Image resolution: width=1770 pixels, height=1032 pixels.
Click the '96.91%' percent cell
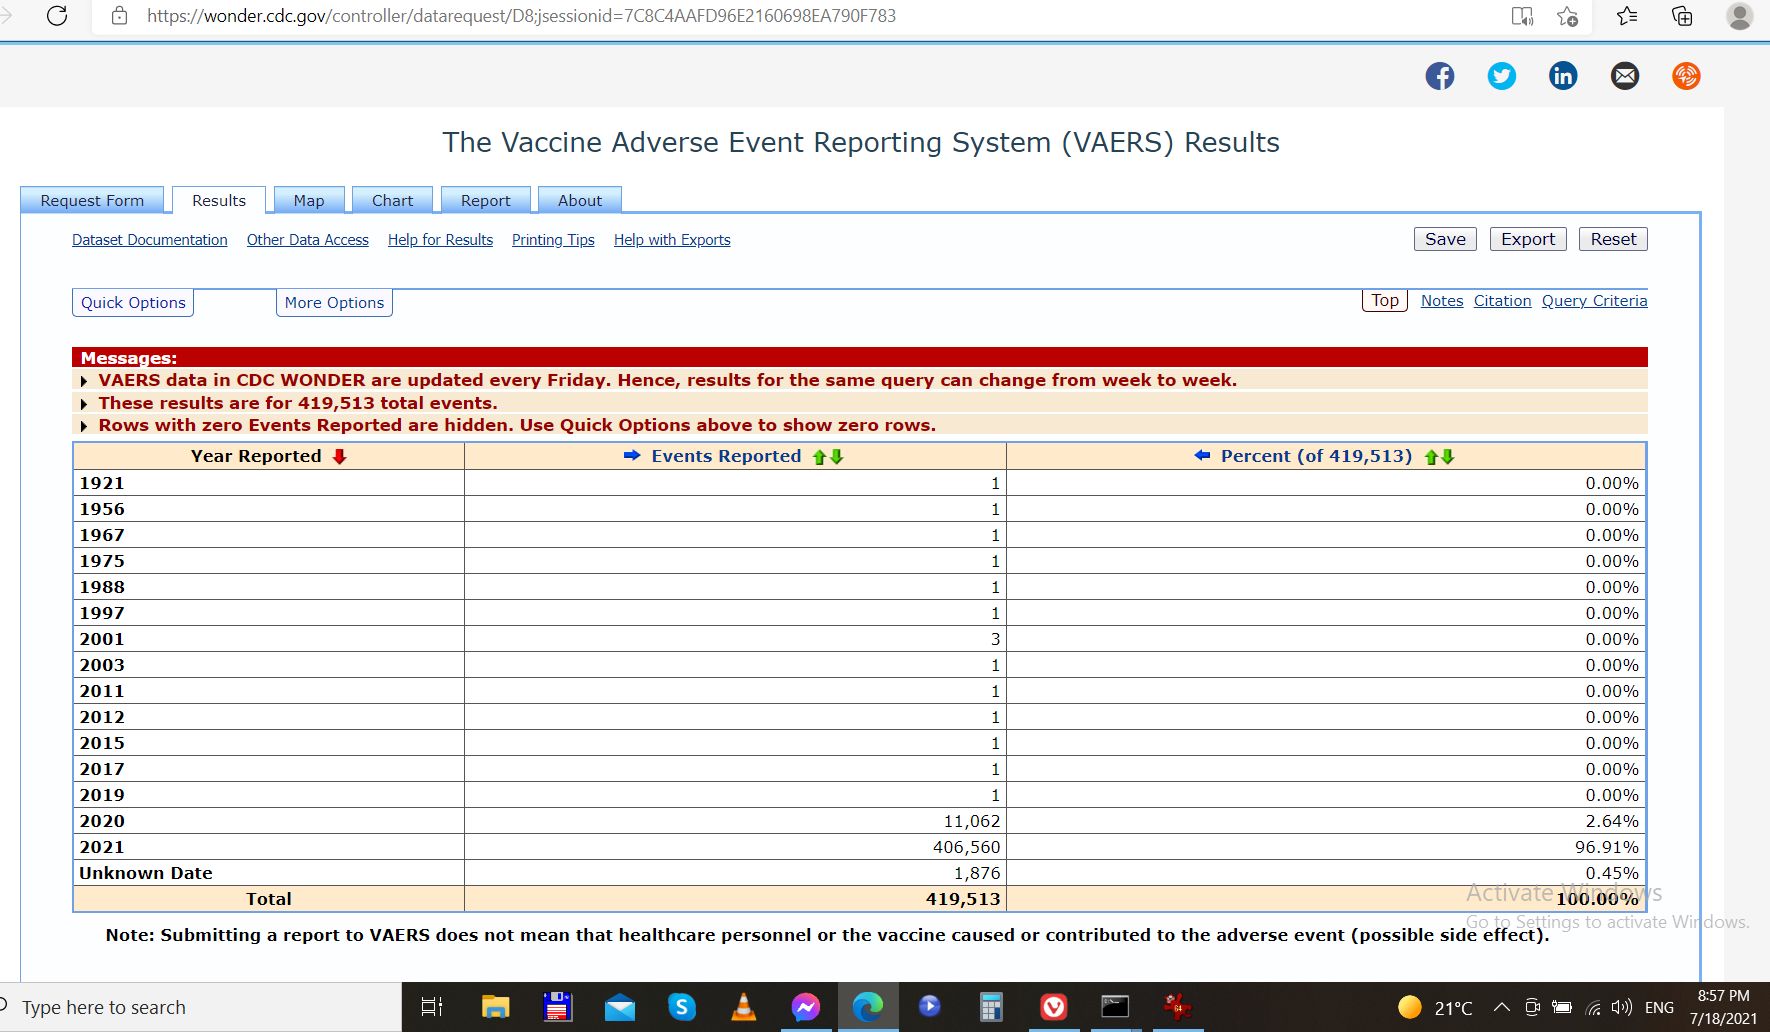tap(1326, 847)
